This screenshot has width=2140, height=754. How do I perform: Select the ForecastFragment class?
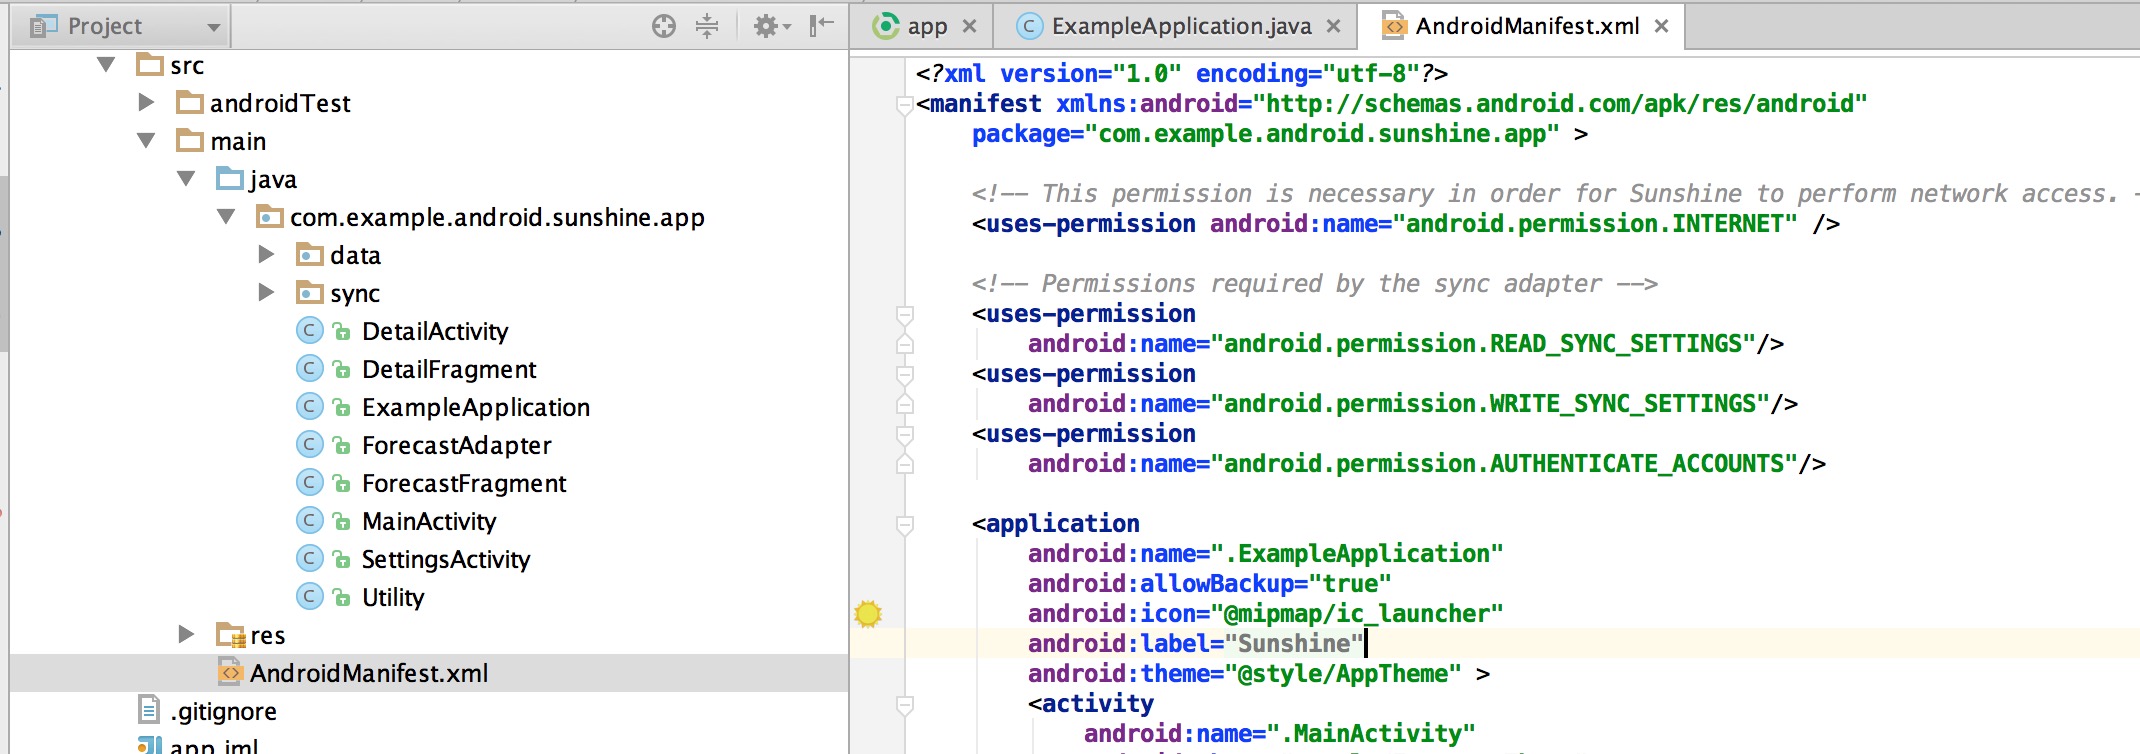(x=432, y=483)
